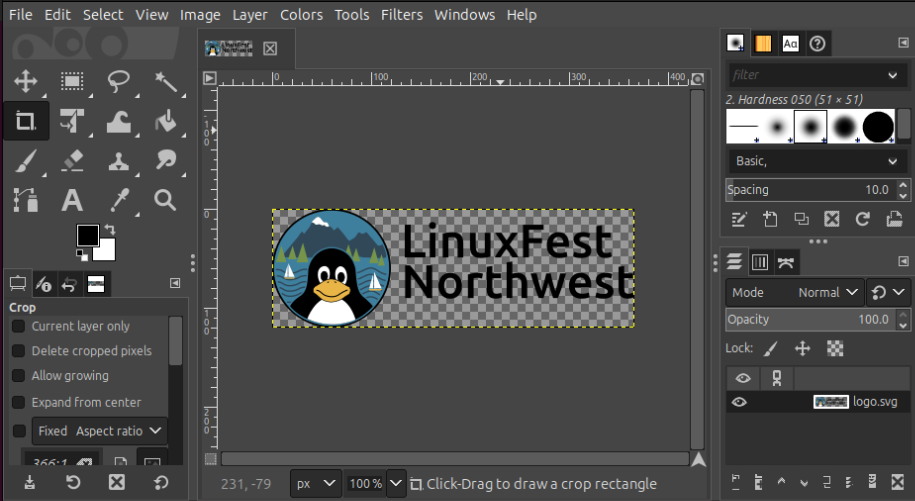Adjust the layer Opacity slider
Screen dimensions: 915x501
point(811,319)
